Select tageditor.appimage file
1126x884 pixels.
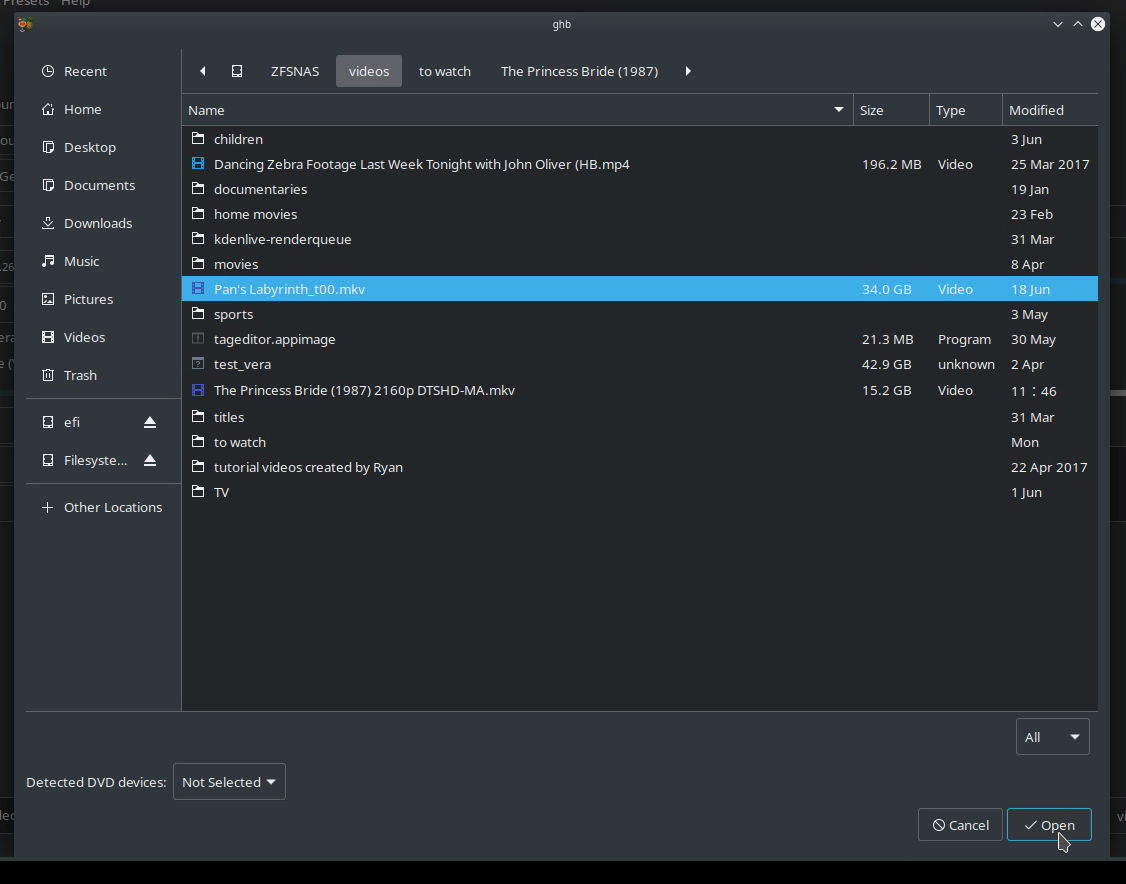pyautogui.click(x=640, y=340)
